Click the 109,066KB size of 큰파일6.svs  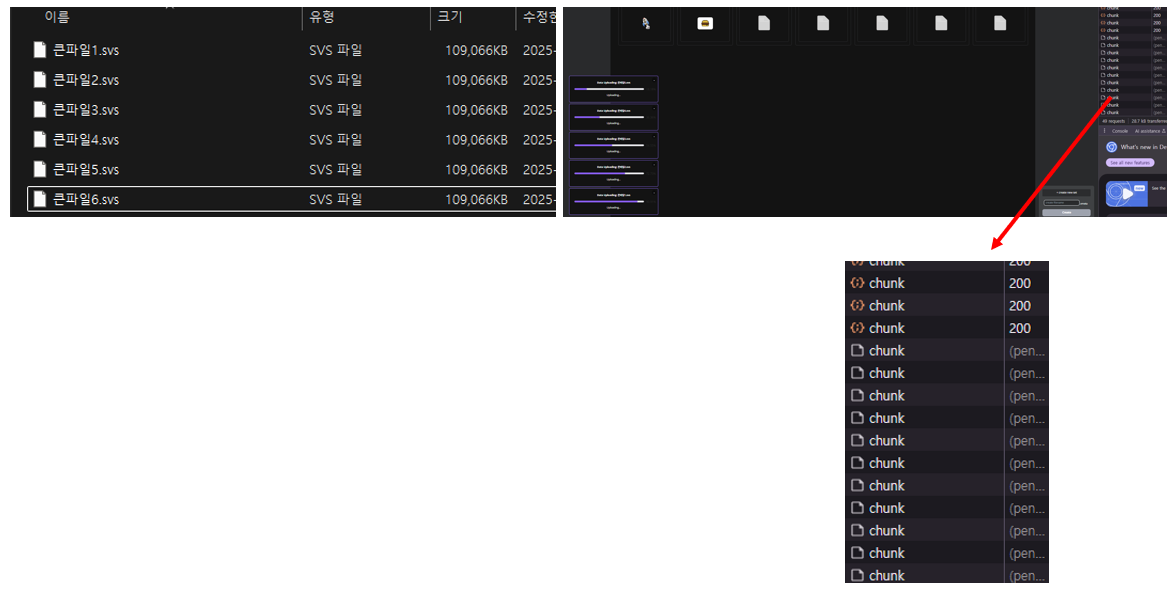pyautogui.click(x=476, y=200)
